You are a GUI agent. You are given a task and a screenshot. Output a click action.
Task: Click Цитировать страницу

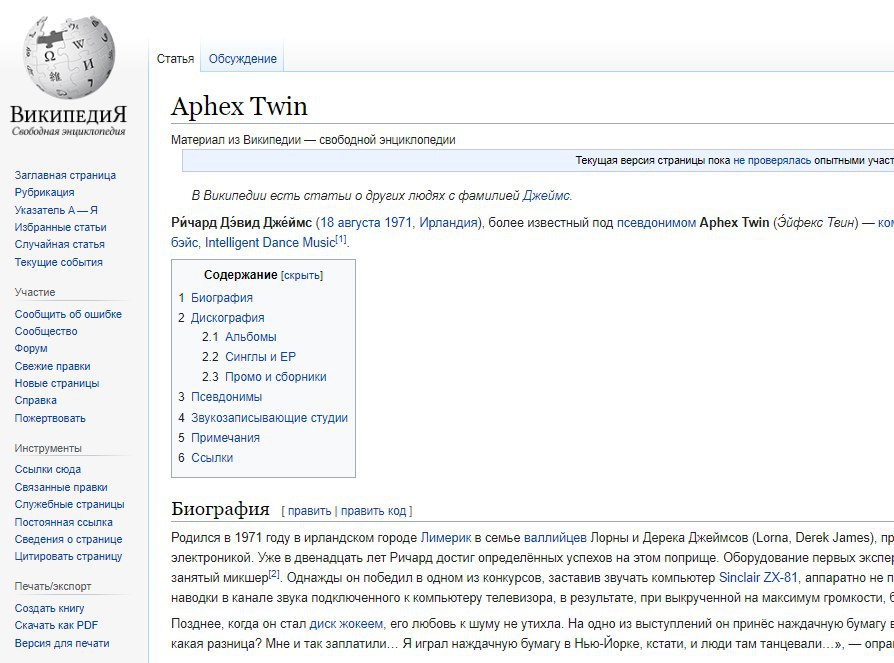coord(68,556)
